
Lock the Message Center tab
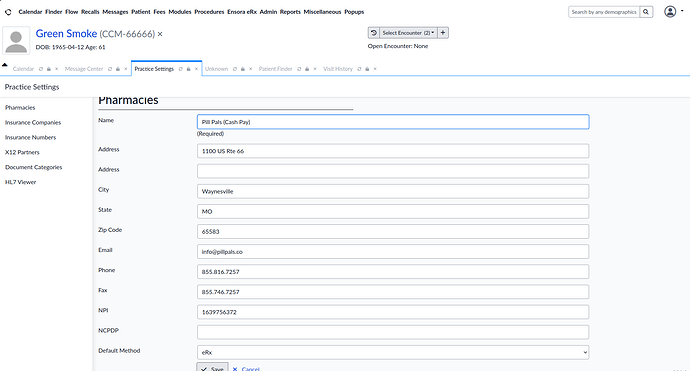(118, 69)
